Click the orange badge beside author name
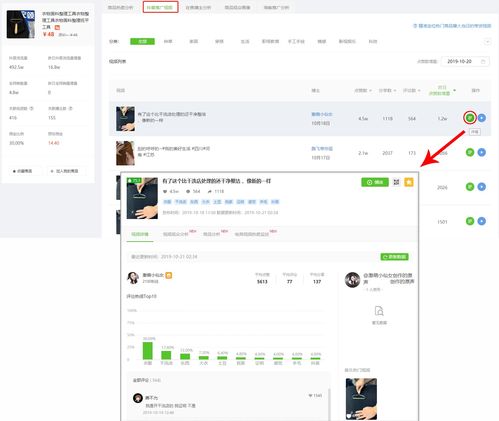This screenshot has height=421, width=499. (x=169, y=275)
